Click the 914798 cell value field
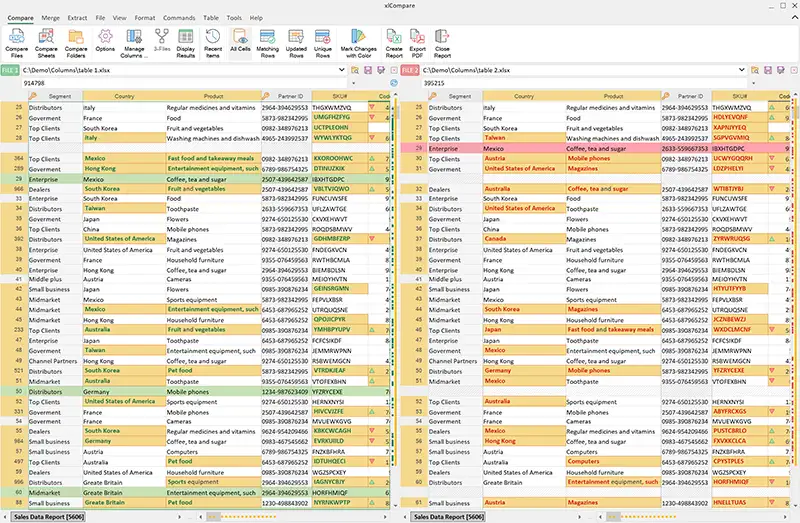The height and width of the screenshot is (523, 800). pyautogui.click(x=184, y=83)
